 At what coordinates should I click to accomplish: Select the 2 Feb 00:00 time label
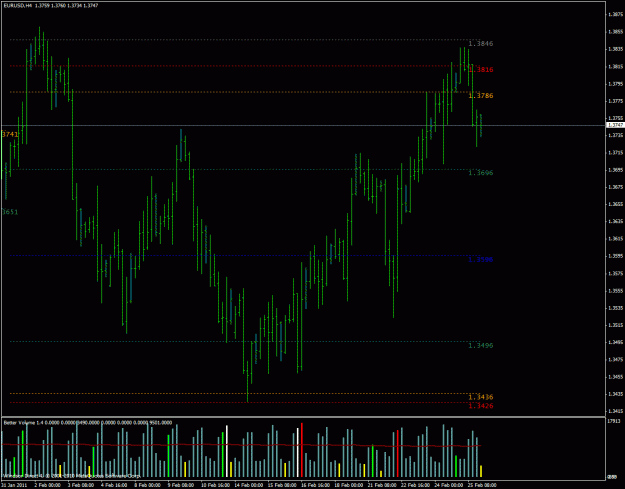pos(47,485)
